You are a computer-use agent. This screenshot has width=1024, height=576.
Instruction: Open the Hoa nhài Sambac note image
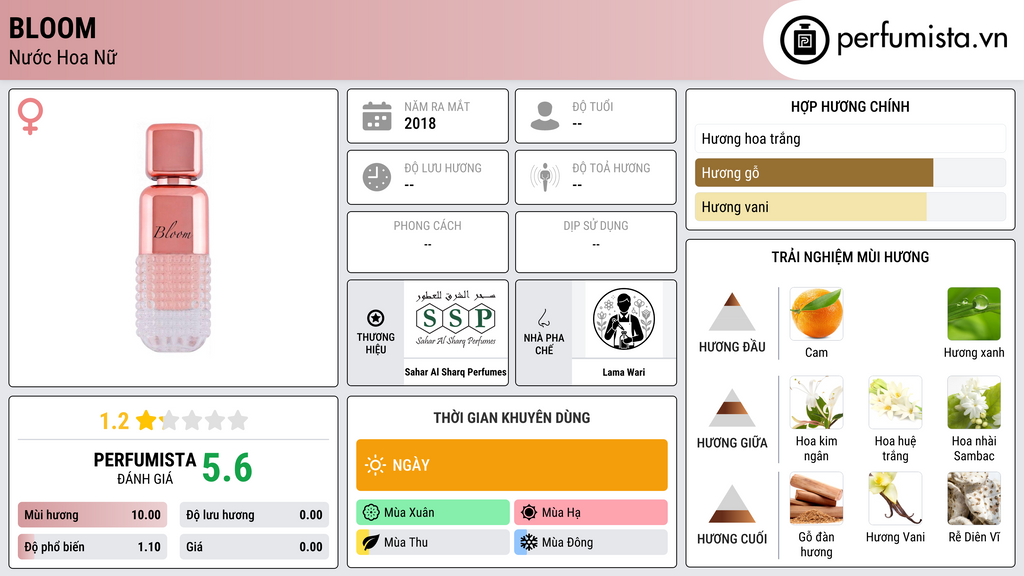tap(974, 402)
